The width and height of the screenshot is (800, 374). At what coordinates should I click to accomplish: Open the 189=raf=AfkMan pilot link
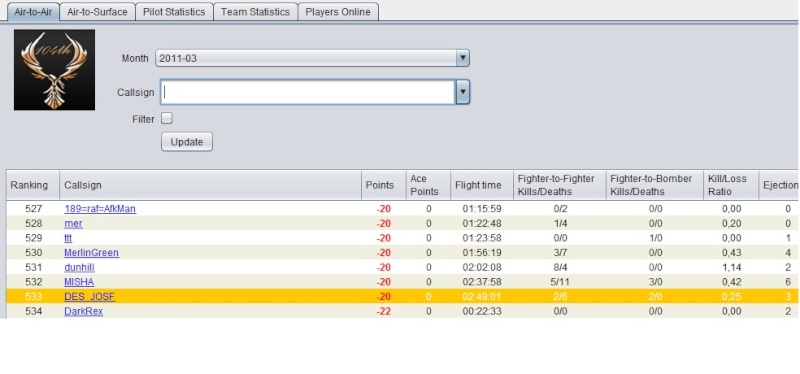point(100,209)
